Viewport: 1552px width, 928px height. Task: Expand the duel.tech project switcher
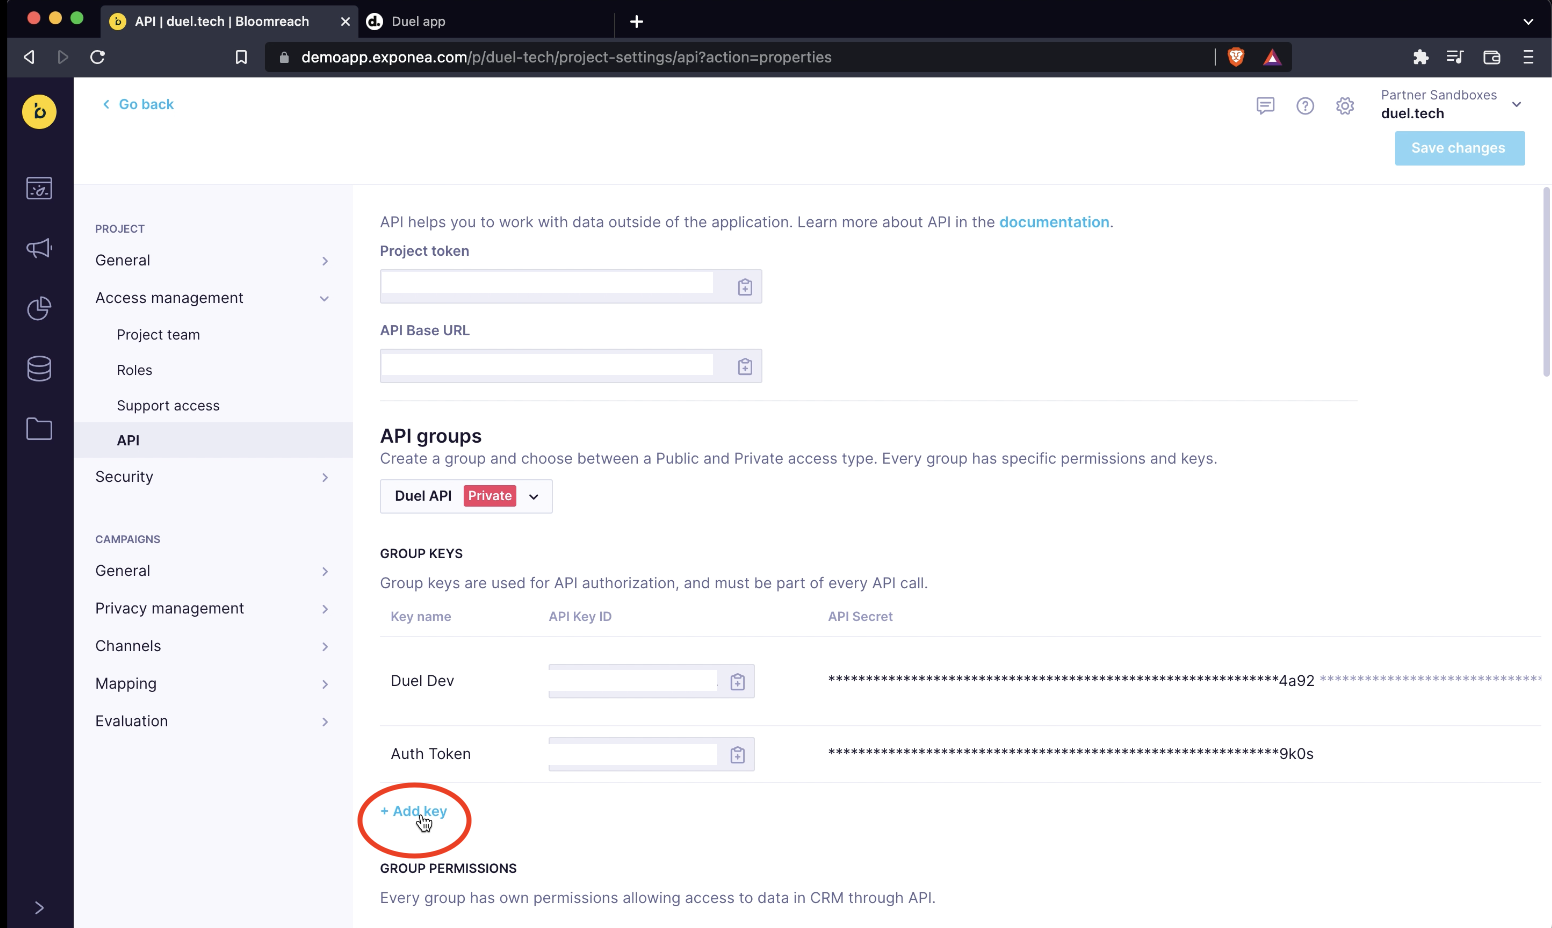pyautogui.click(x=1516, y=104)
